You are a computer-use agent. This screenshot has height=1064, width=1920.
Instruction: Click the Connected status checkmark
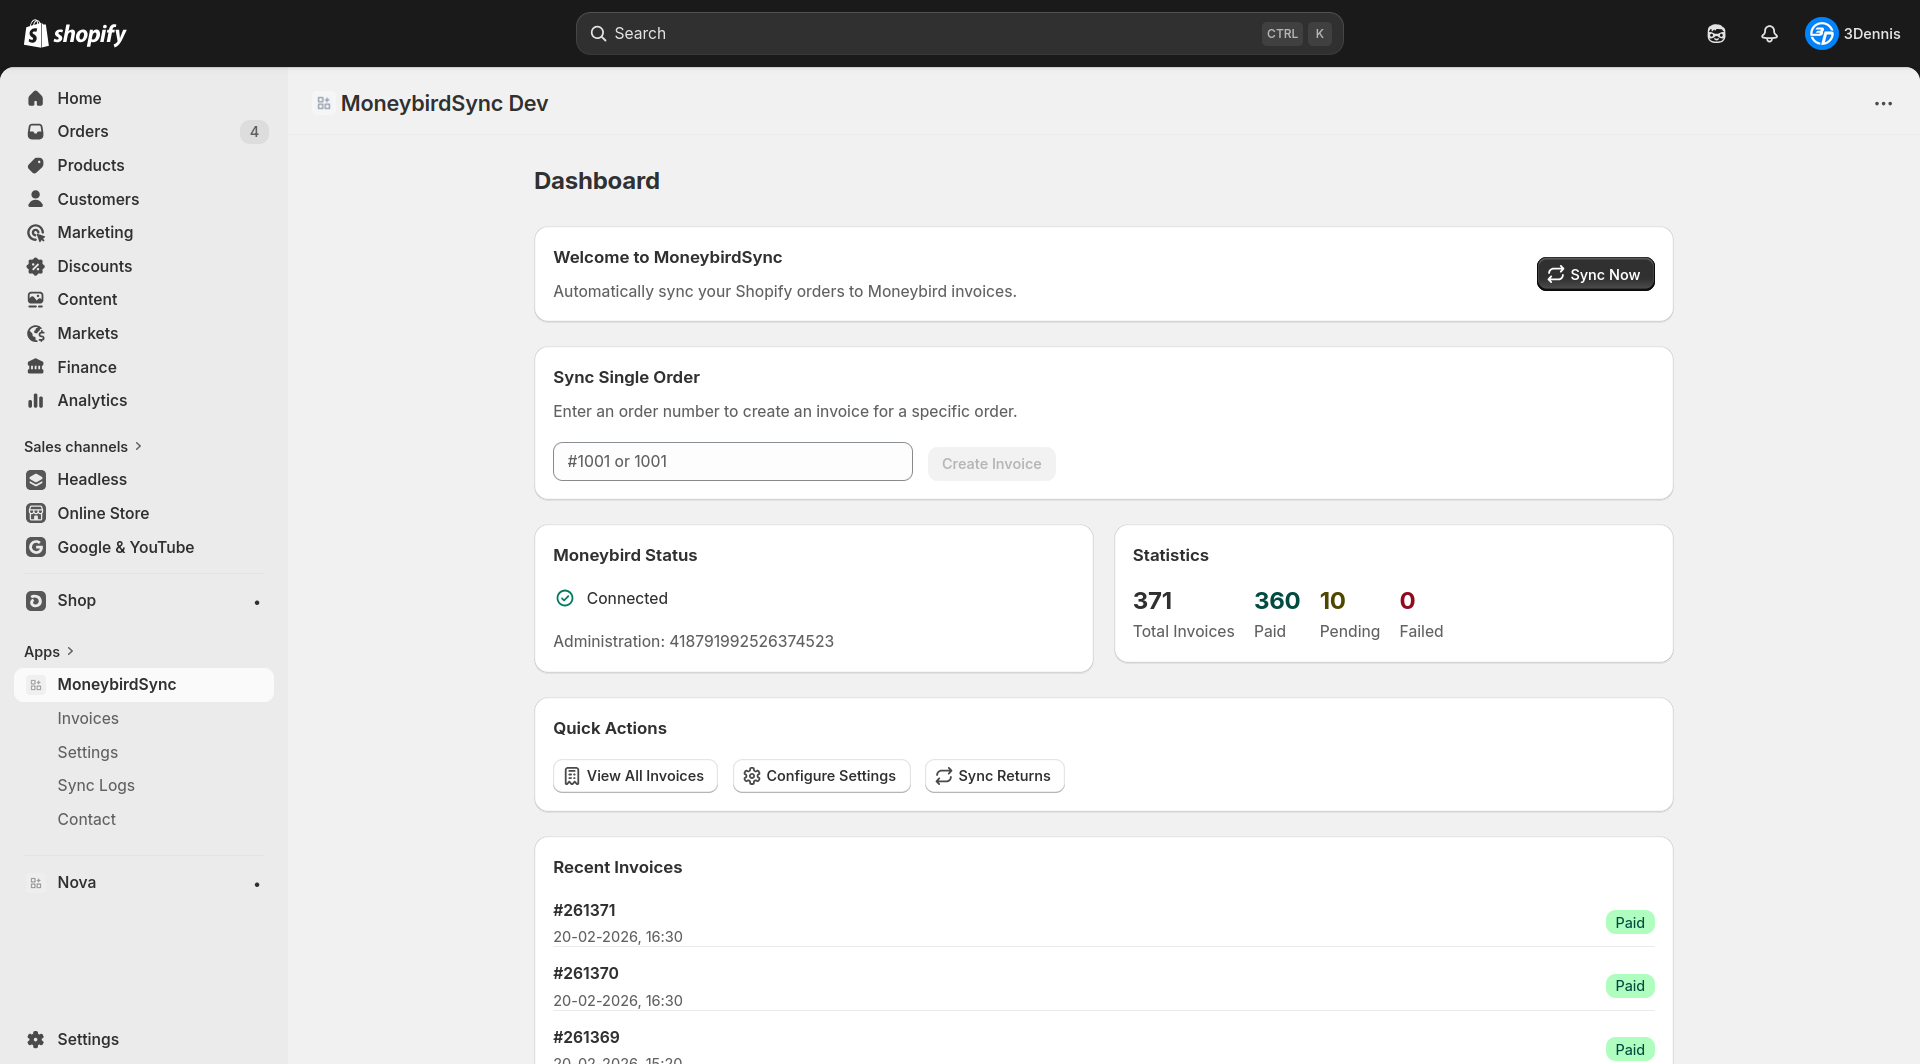(565, 598)
